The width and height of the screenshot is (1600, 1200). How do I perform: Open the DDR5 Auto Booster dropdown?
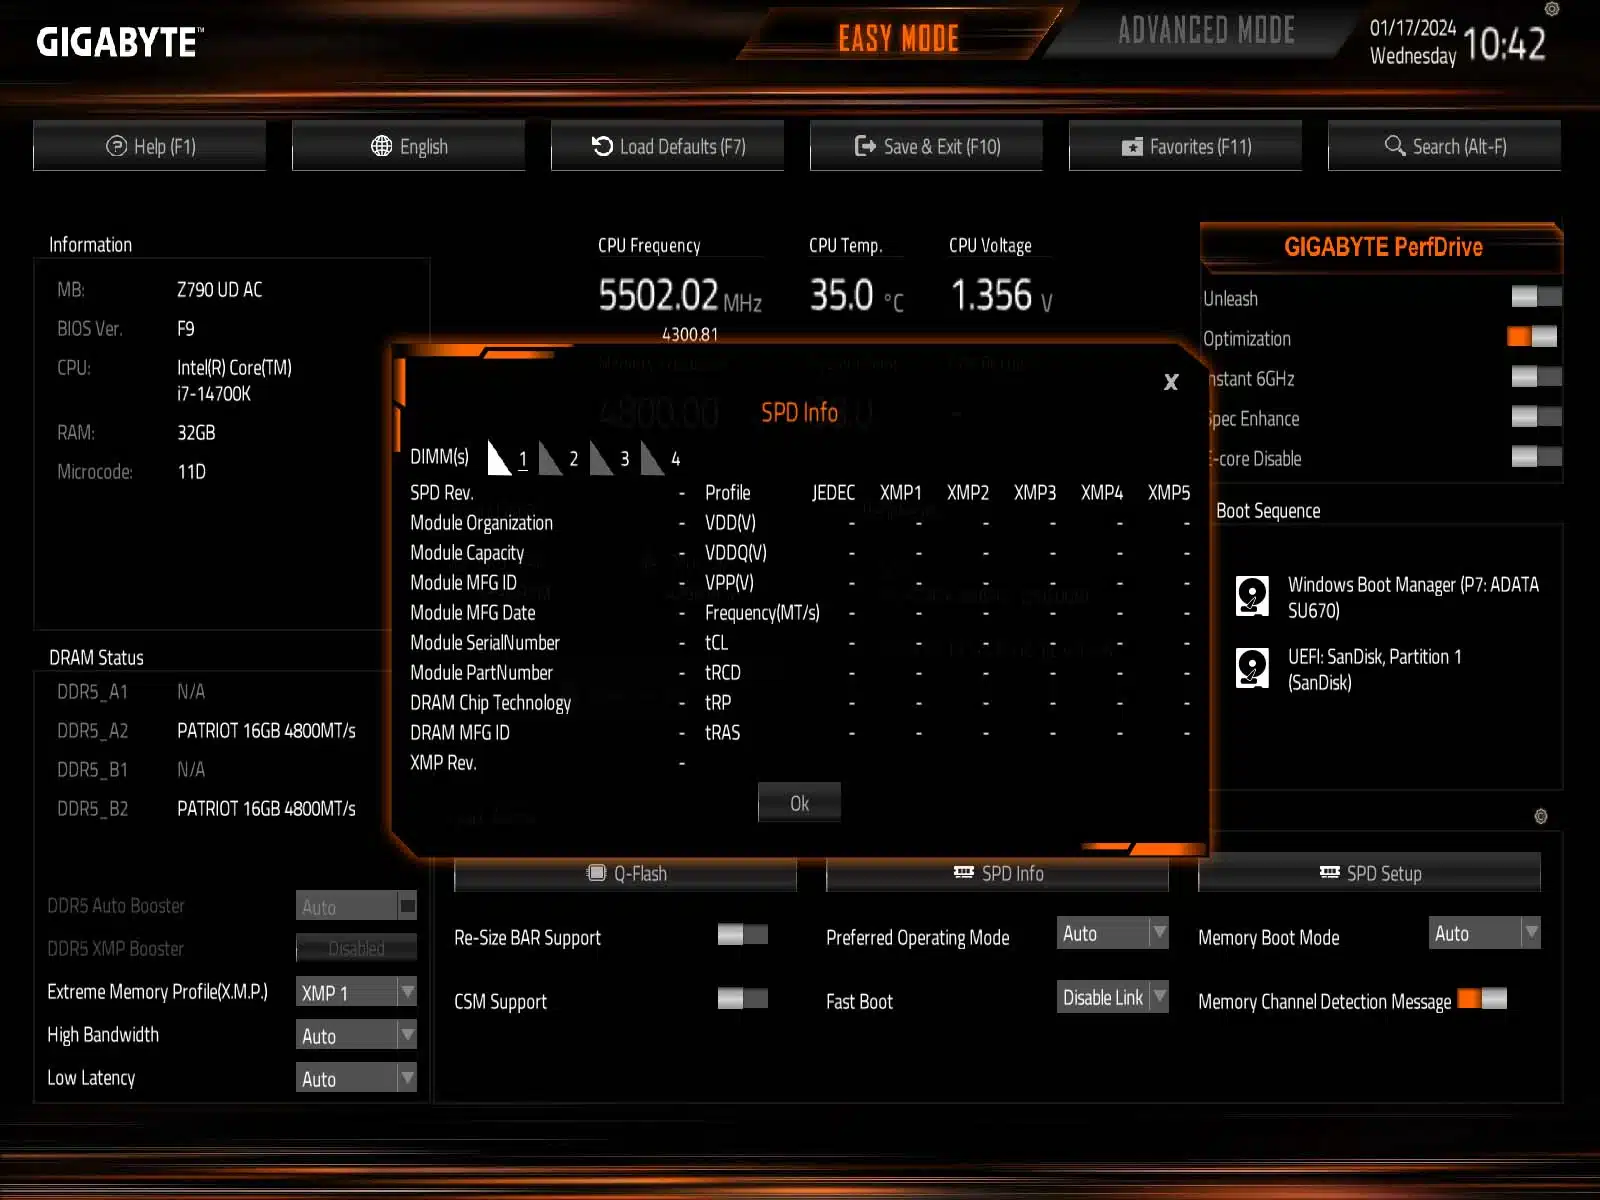coord(356,906)
